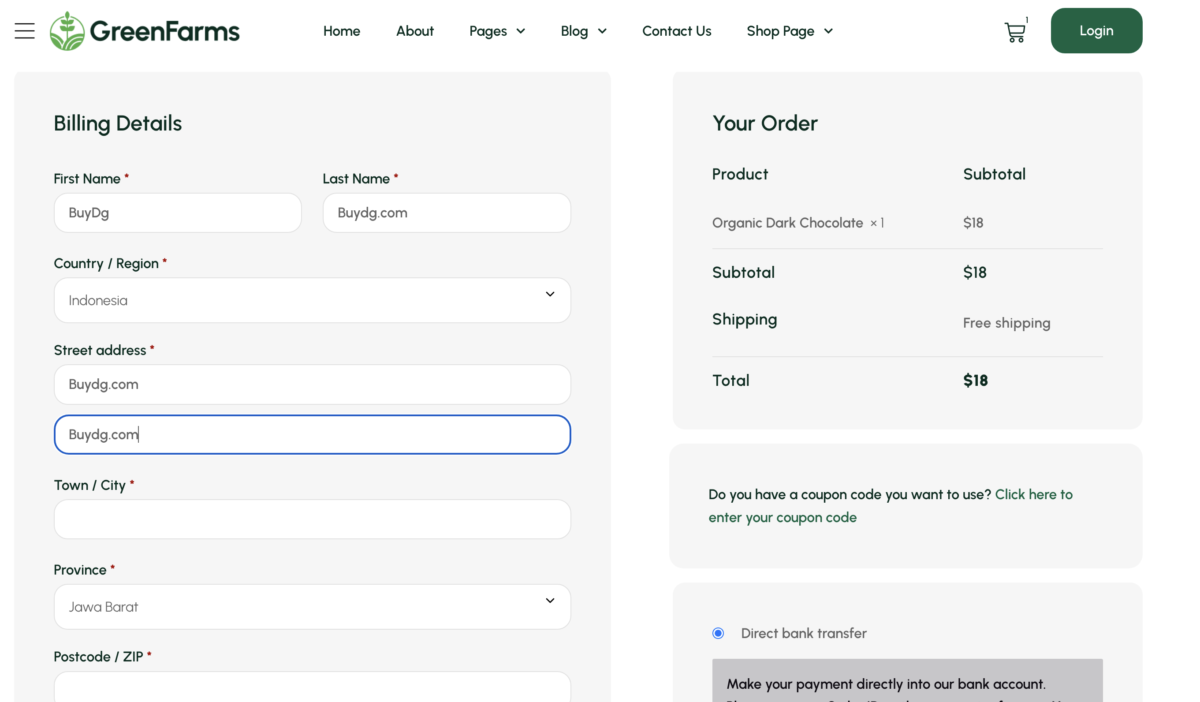Expand the Shop Page navigation dropdown

tap(789, 31)
